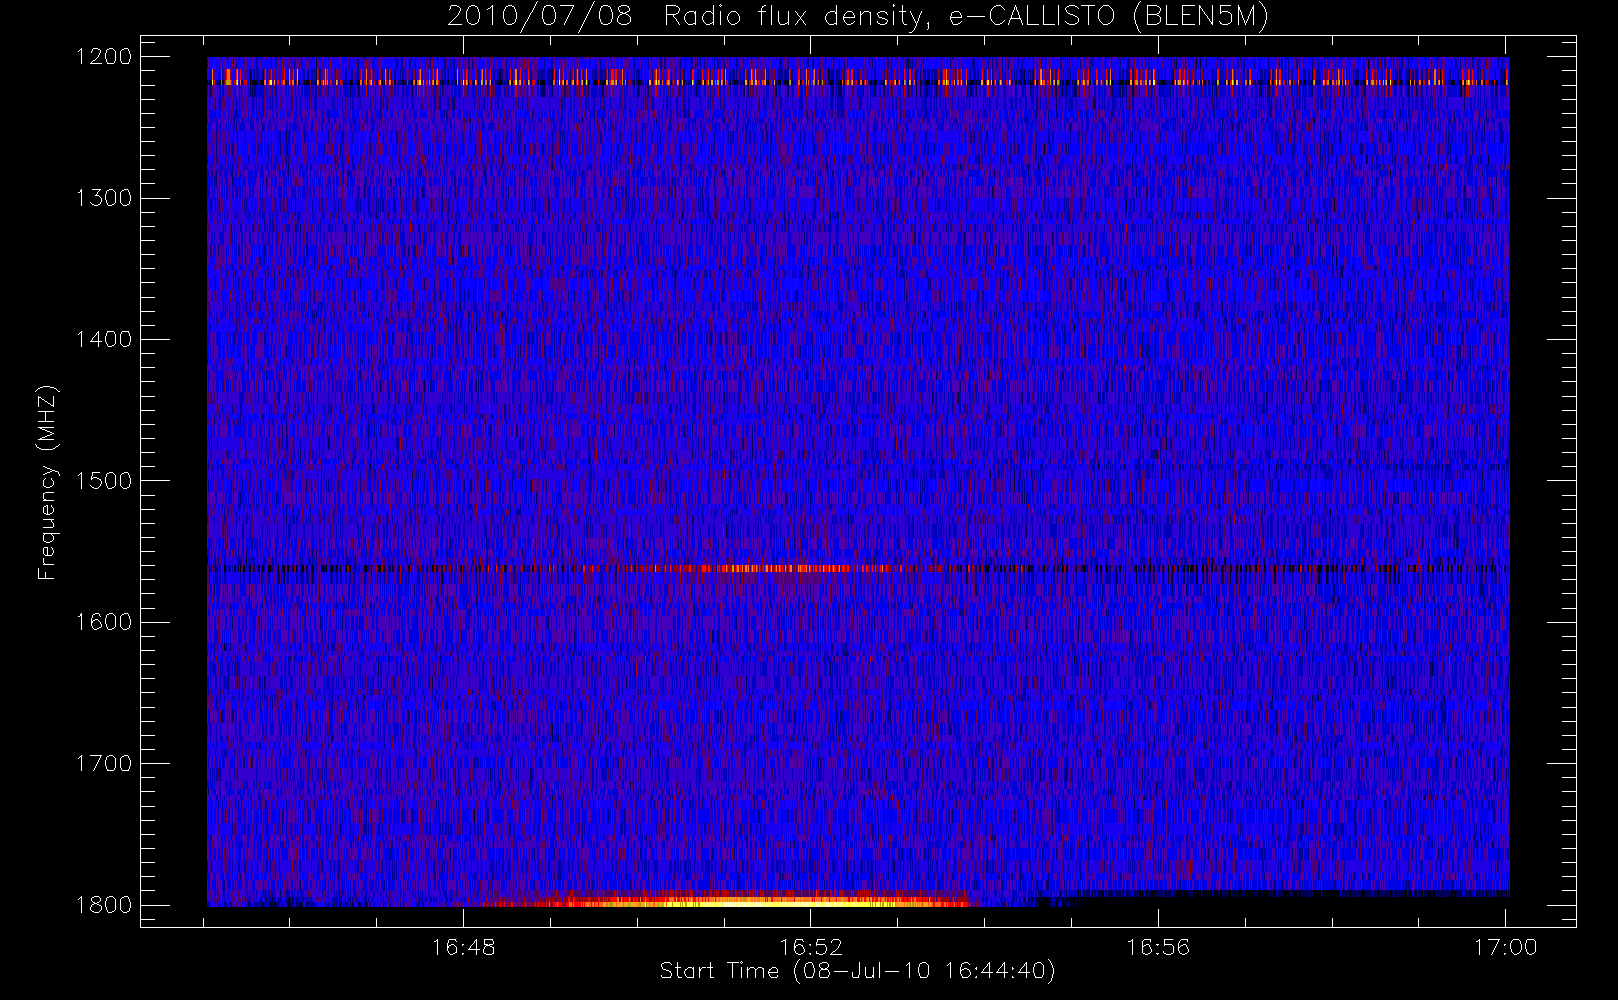The image size is (1618, 1000).
Task: Click the 17:00 time tick label
Action: coord(1505,947)
